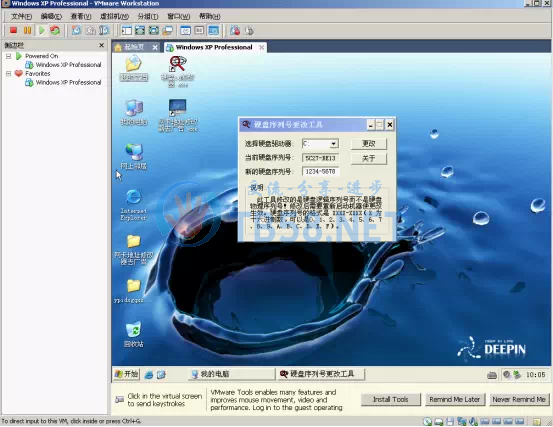Power on the VM with the green play icon

click(x=42, y=30)
